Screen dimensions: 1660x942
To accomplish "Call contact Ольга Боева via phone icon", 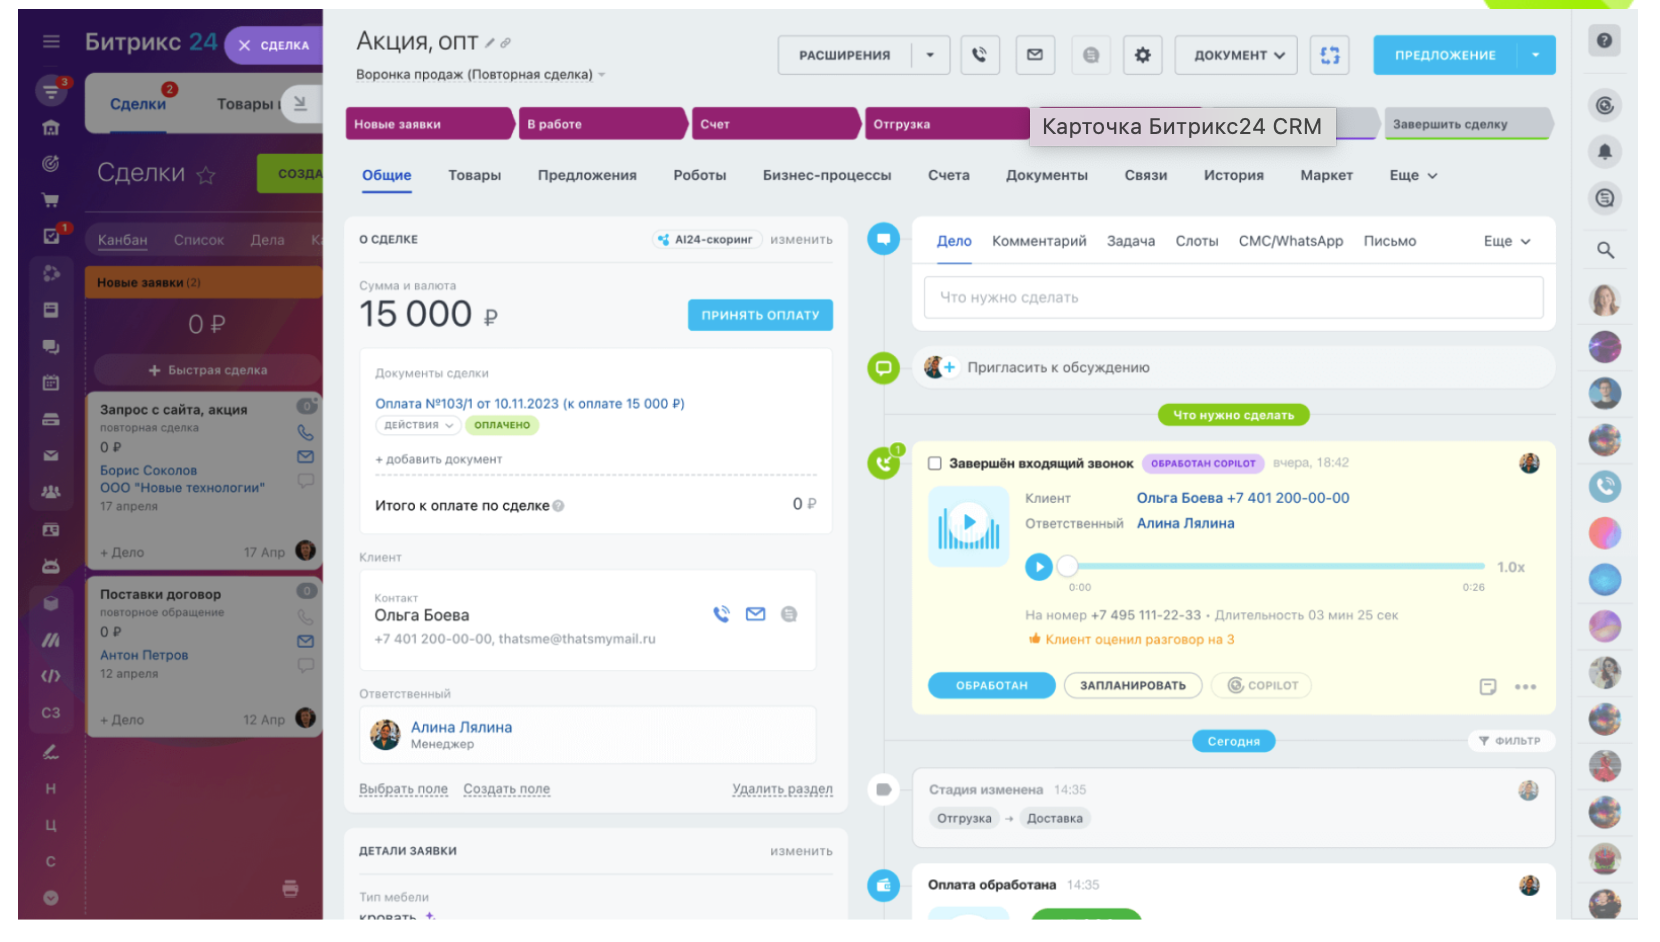I will (721, 614).
